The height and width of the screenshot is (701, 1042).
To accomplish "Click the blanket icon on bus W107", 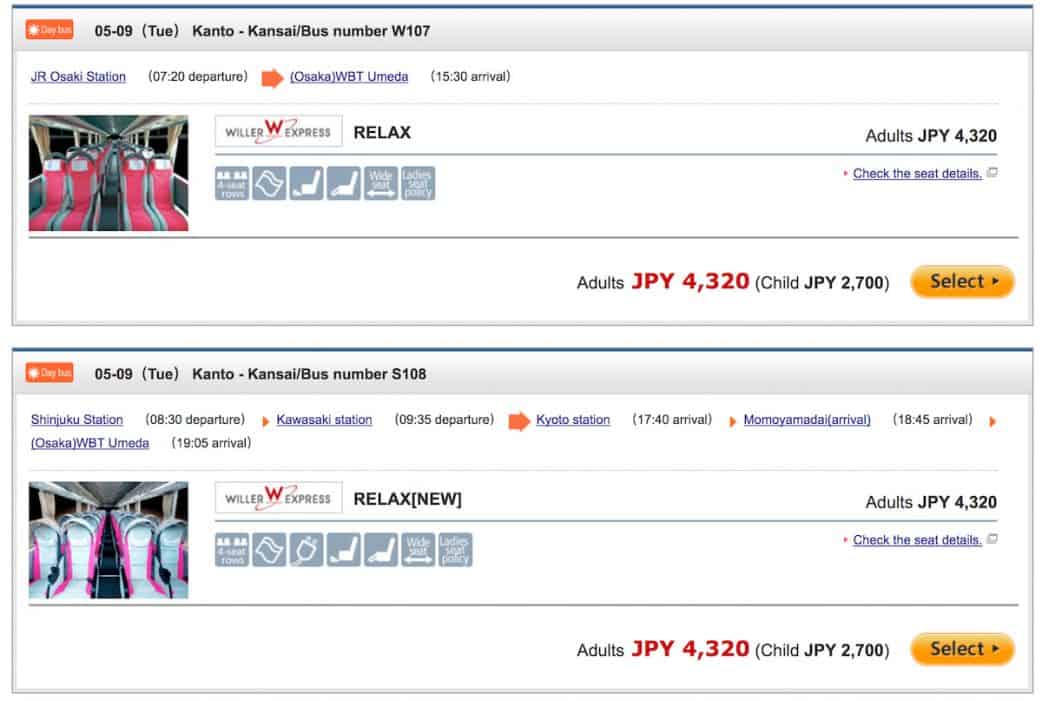I will (269, 183).
